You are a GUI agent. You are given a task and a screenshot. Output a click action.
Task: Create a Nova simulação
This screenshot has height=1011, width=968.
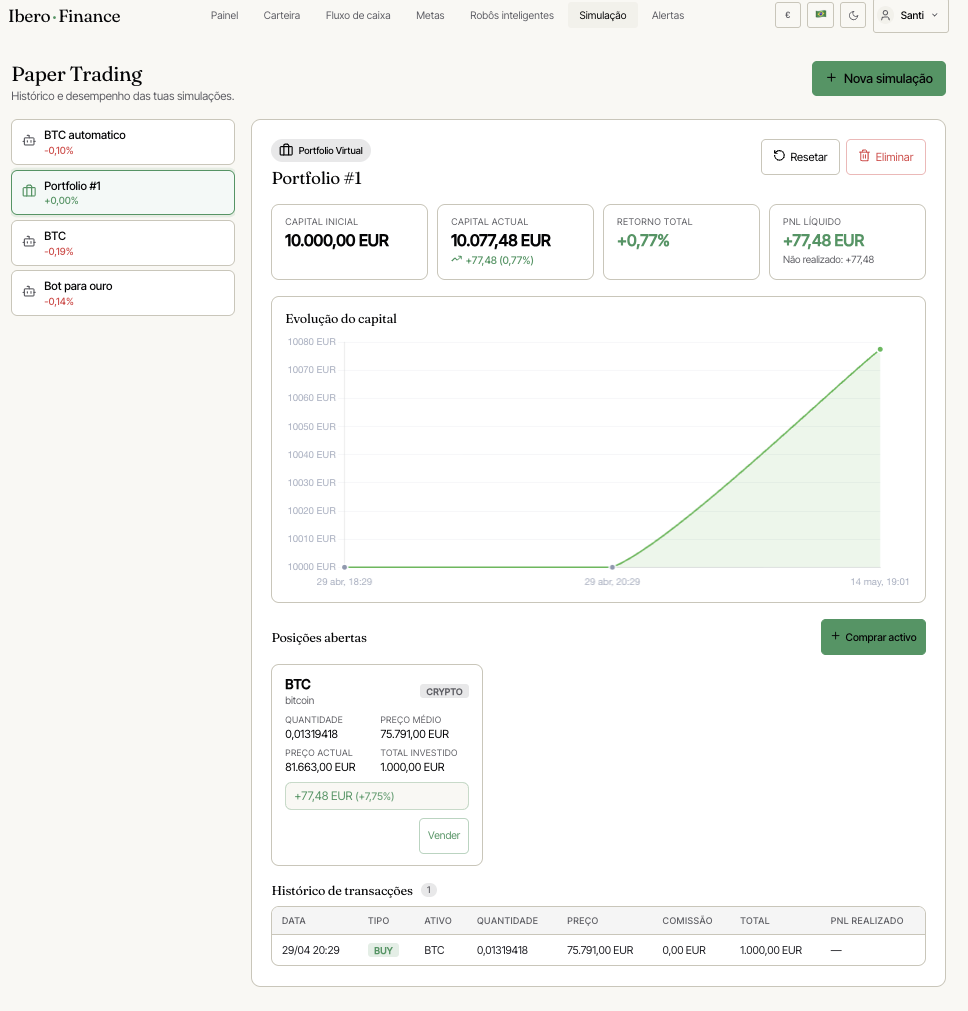pyautogui.click(x=878, y=79)
